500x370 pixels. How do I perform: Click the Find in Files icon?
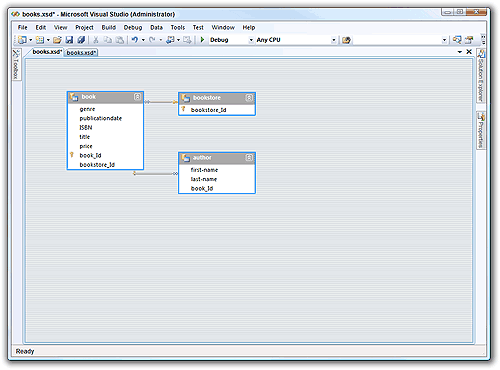tap(346, 40)
